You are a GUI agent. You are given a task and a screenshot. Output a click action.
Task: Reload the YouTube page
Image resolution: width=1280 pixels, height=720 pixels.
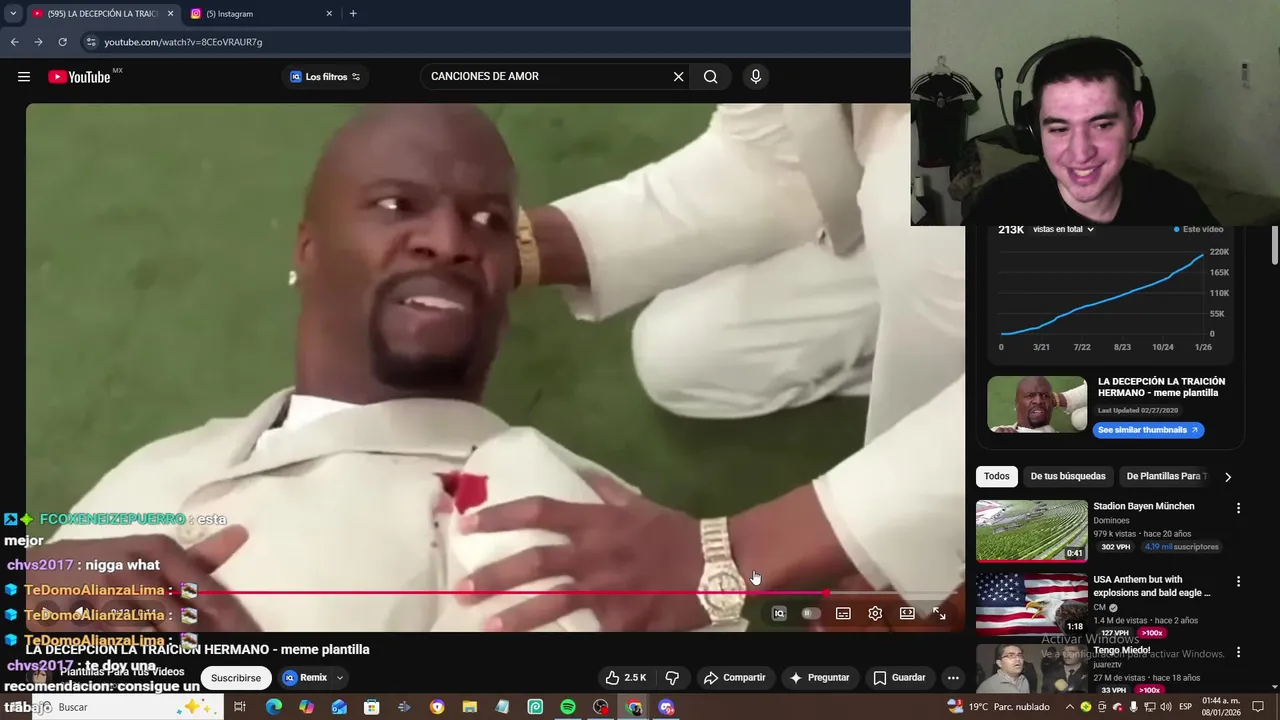[62, 42]
